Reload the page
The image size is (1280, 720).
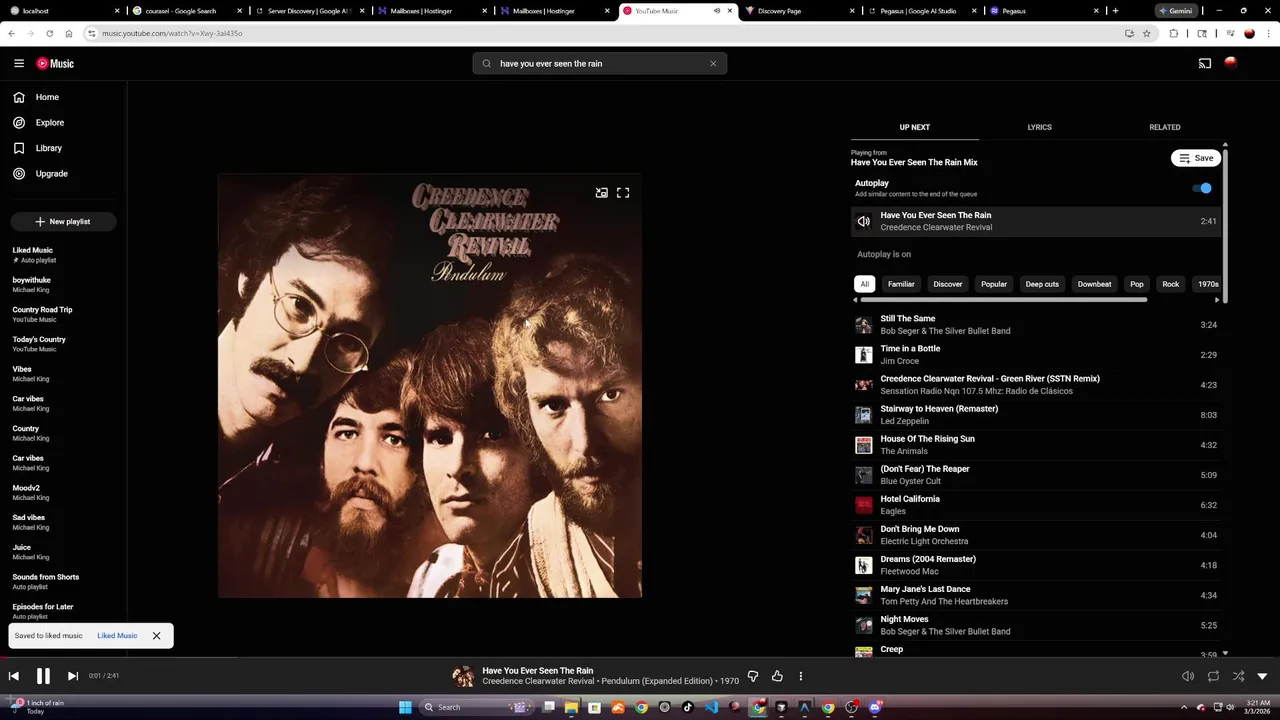tap(49, 33)
